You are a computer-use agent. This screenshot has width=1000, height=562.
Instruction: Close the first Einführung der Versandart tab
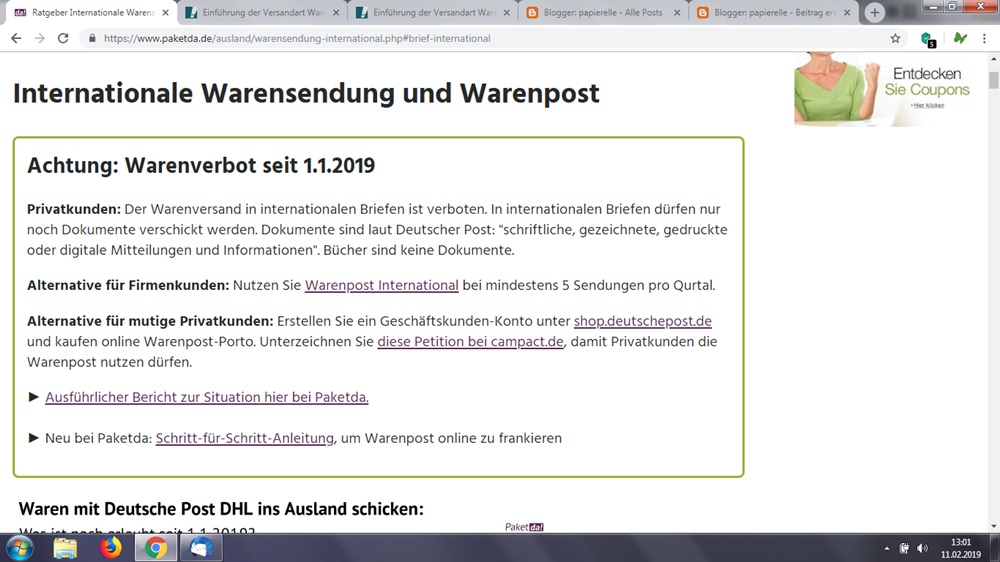pos(336,13)
